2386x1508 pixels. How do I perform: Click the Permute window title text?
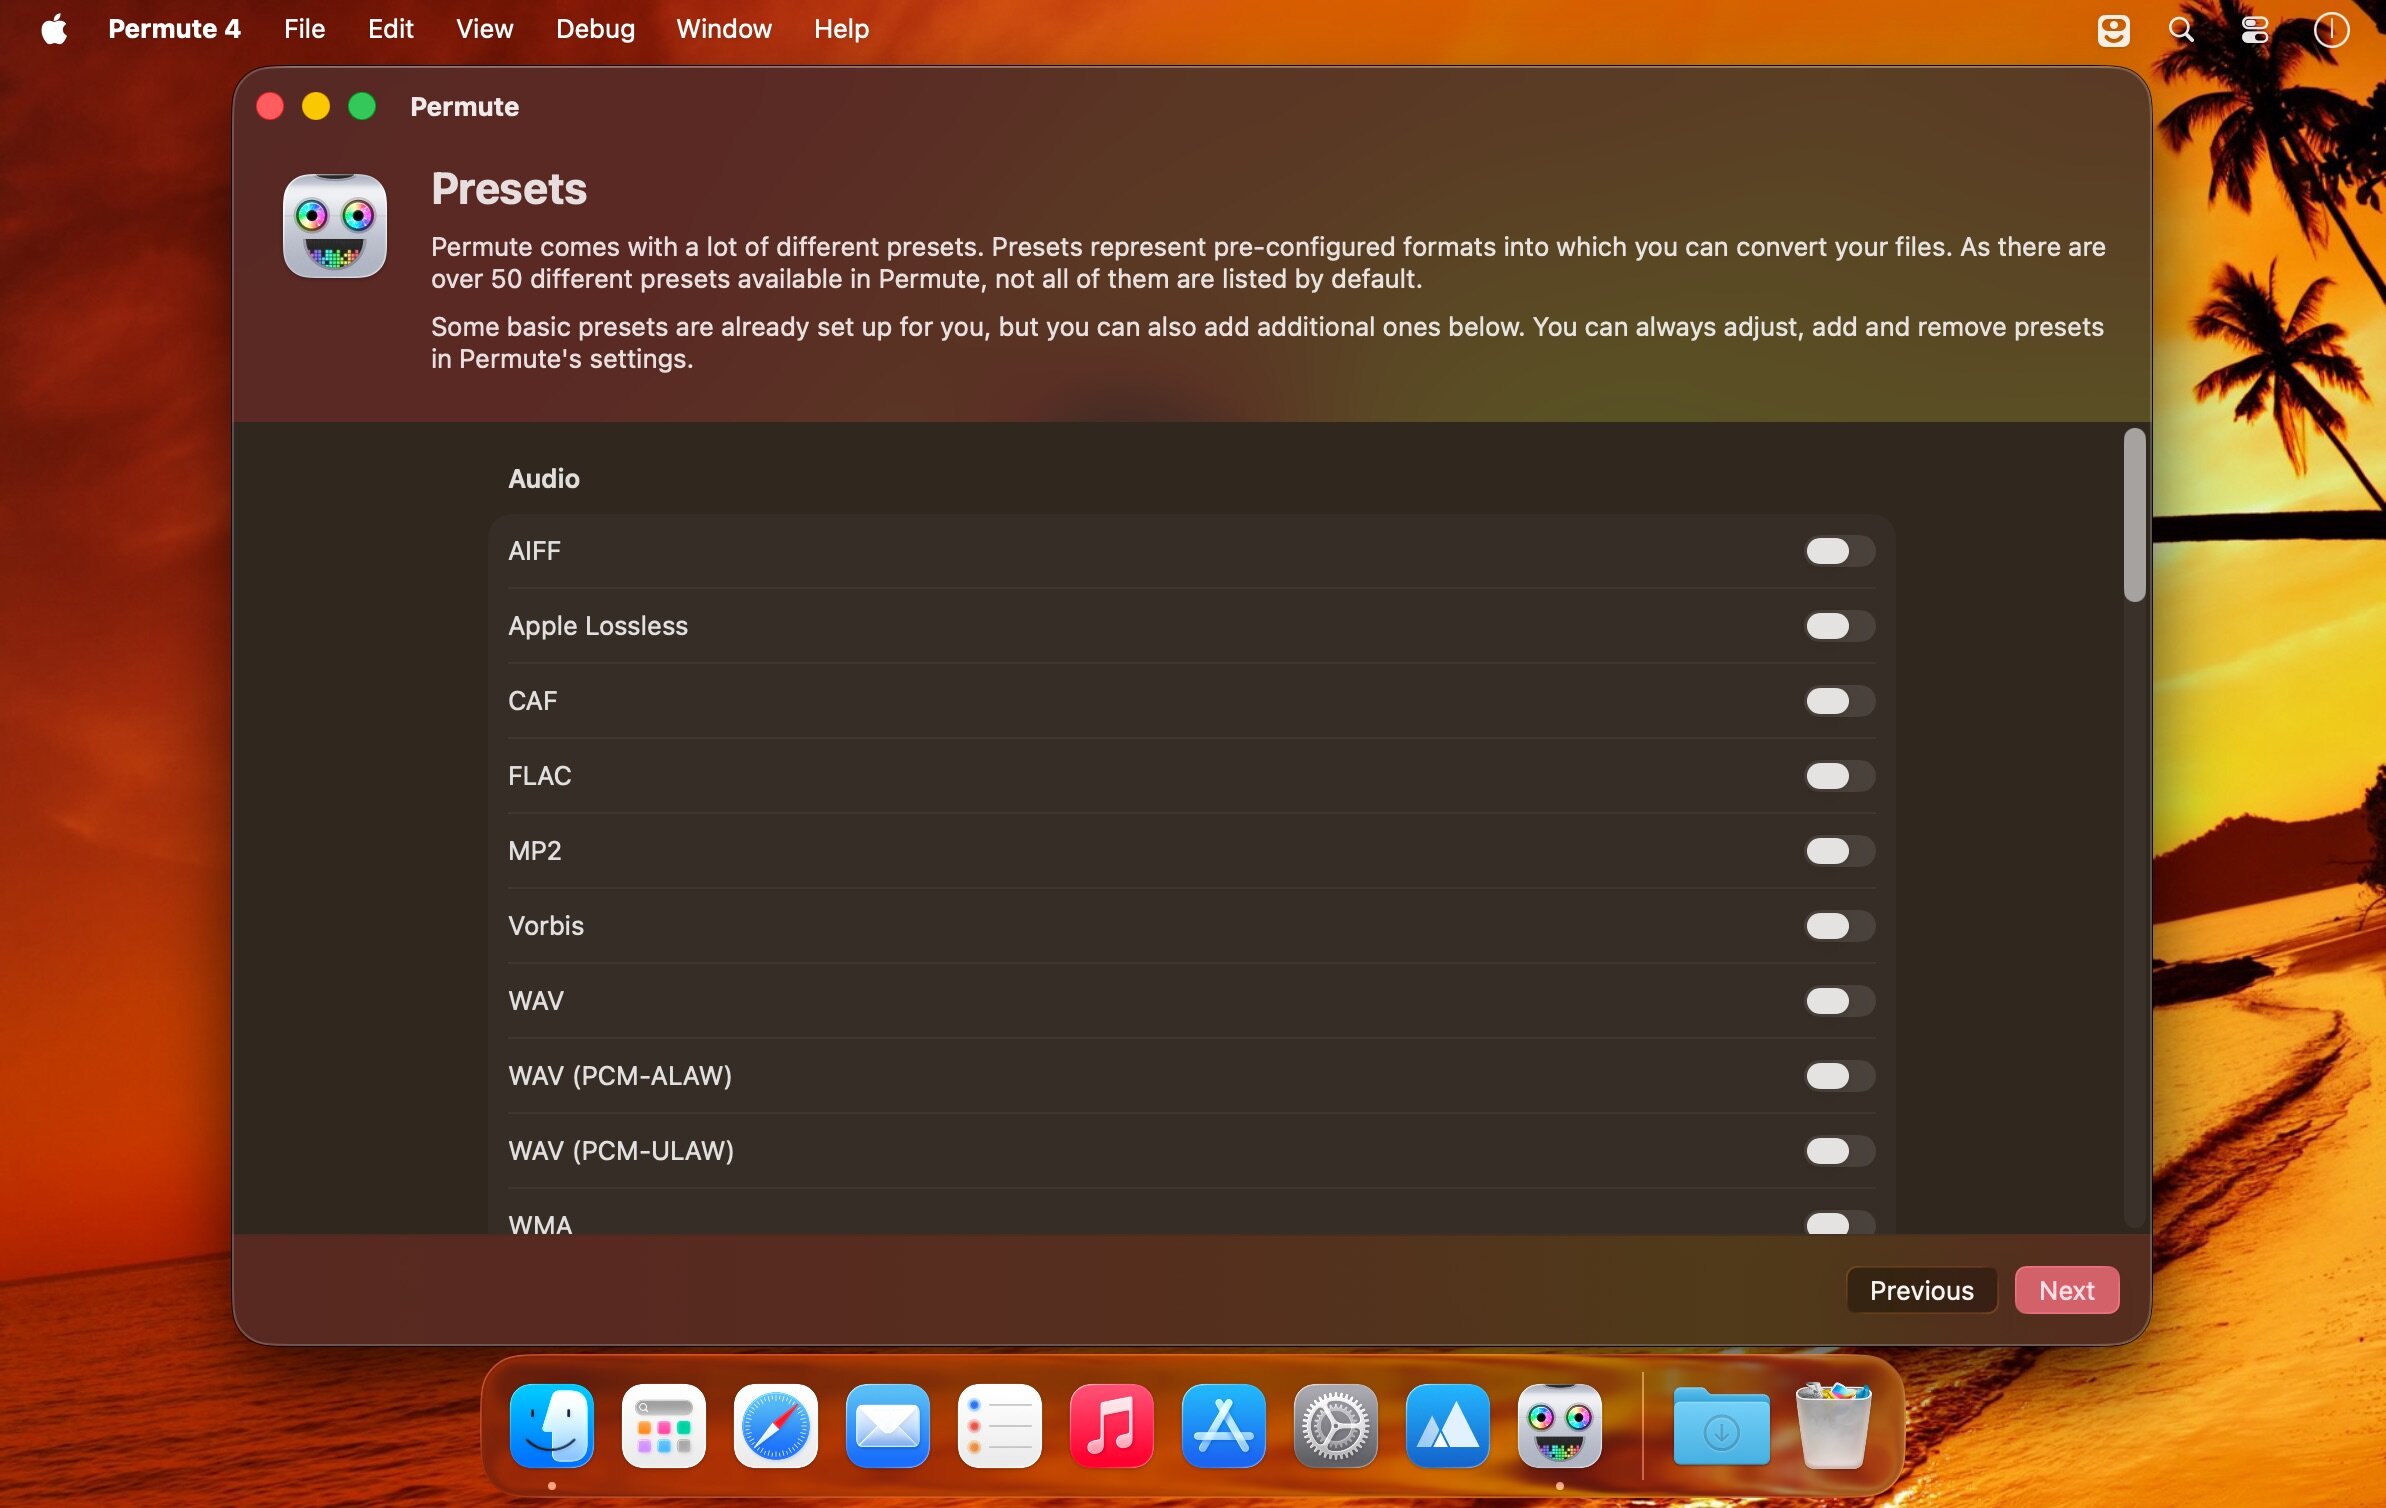coord(465,107)
